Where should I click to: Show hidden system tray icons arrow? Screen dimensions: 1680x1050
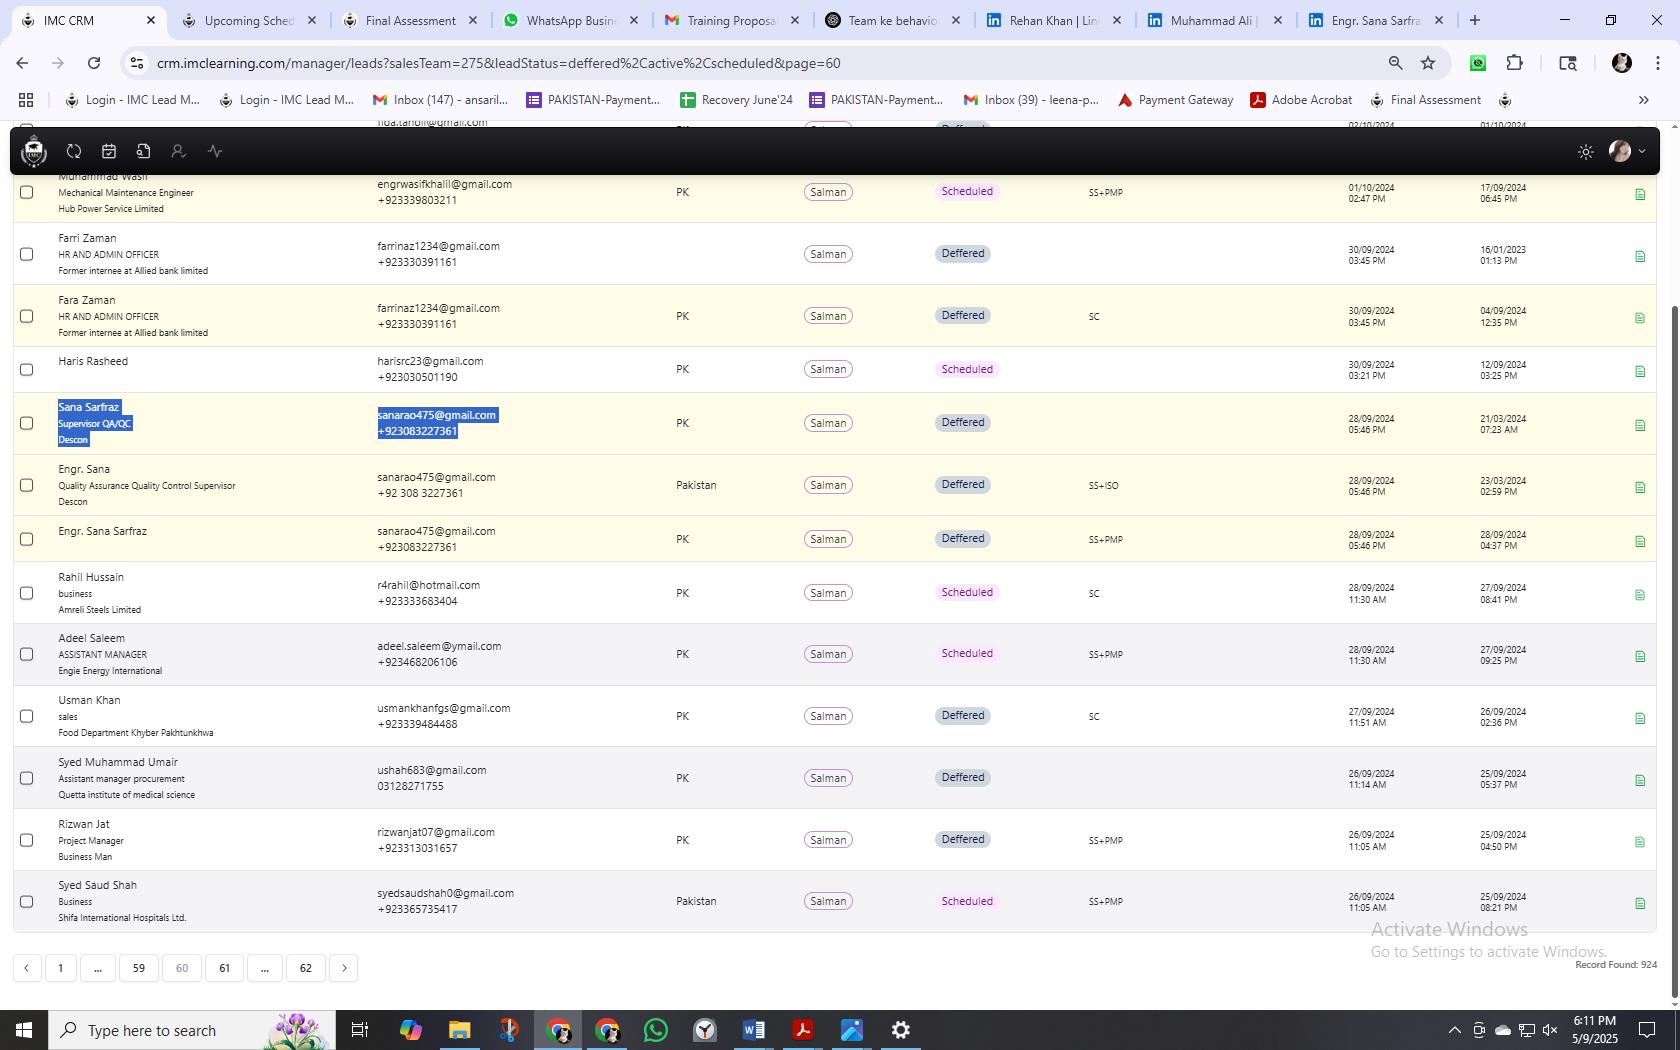click(1455, 1030)
